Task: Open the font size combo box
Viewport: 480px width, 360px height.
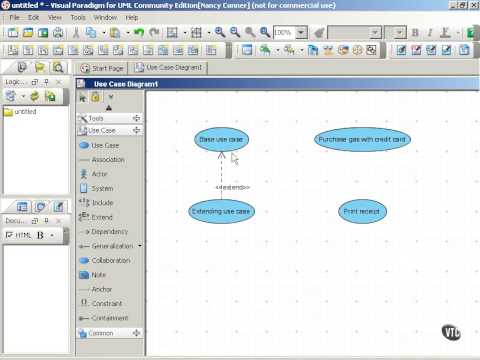Action: 395,33
